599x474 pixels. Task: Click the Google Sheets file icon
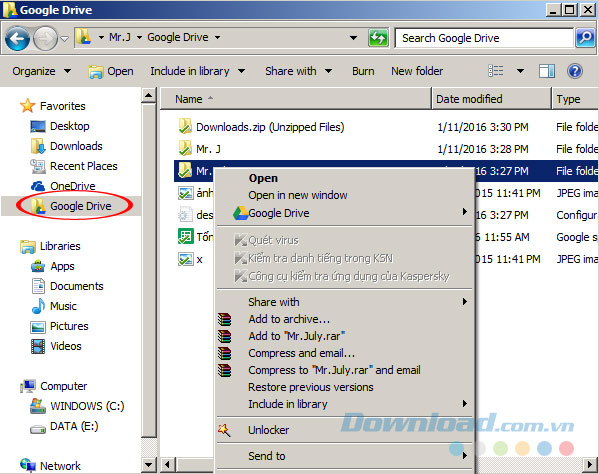coord(186,236)
